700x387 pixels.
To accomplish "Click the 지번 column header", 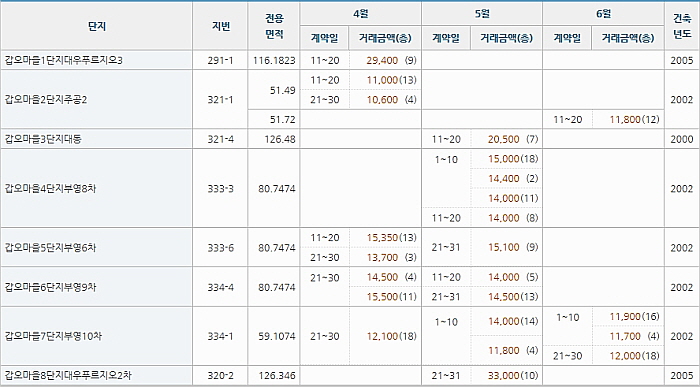I will (x=221, y=26).
